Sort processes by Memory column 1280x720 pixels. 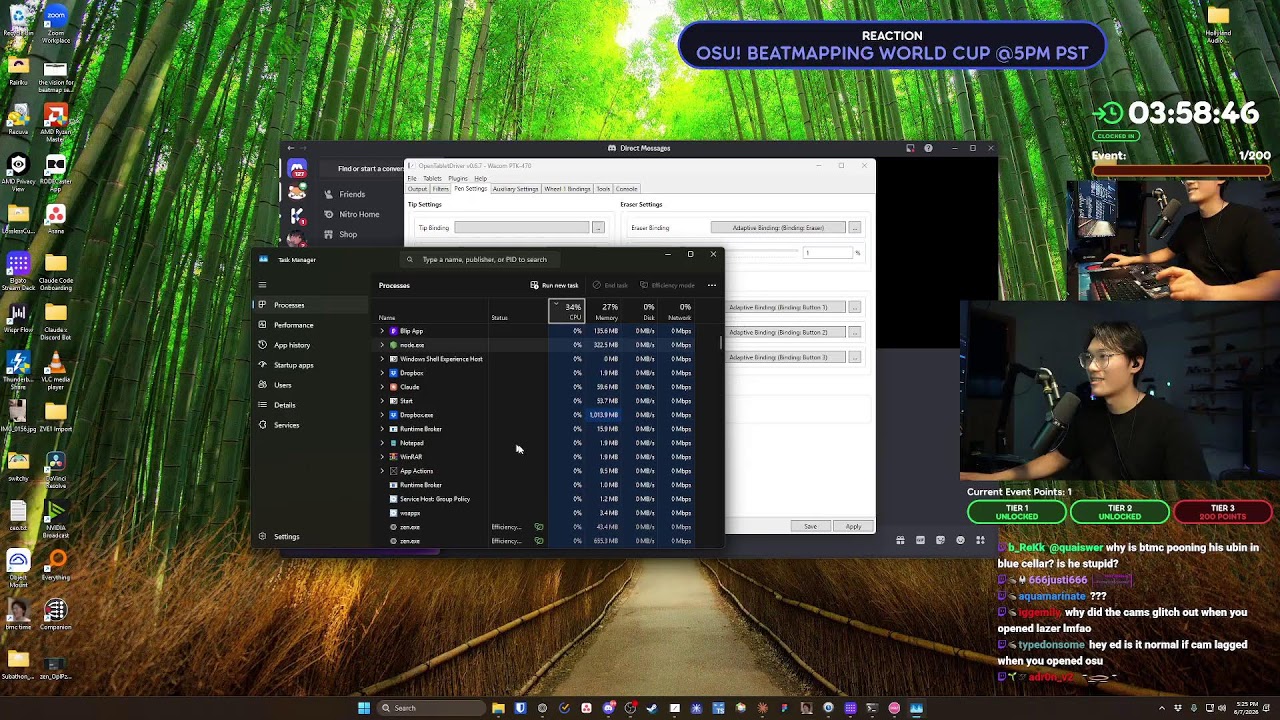tap(605, 312)
